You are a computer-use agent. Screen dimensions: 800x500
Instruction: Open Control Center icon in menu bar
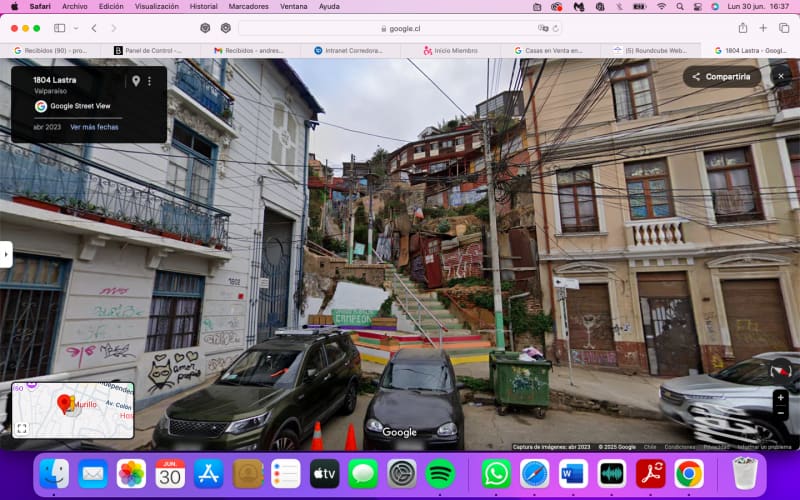[697, 7]
